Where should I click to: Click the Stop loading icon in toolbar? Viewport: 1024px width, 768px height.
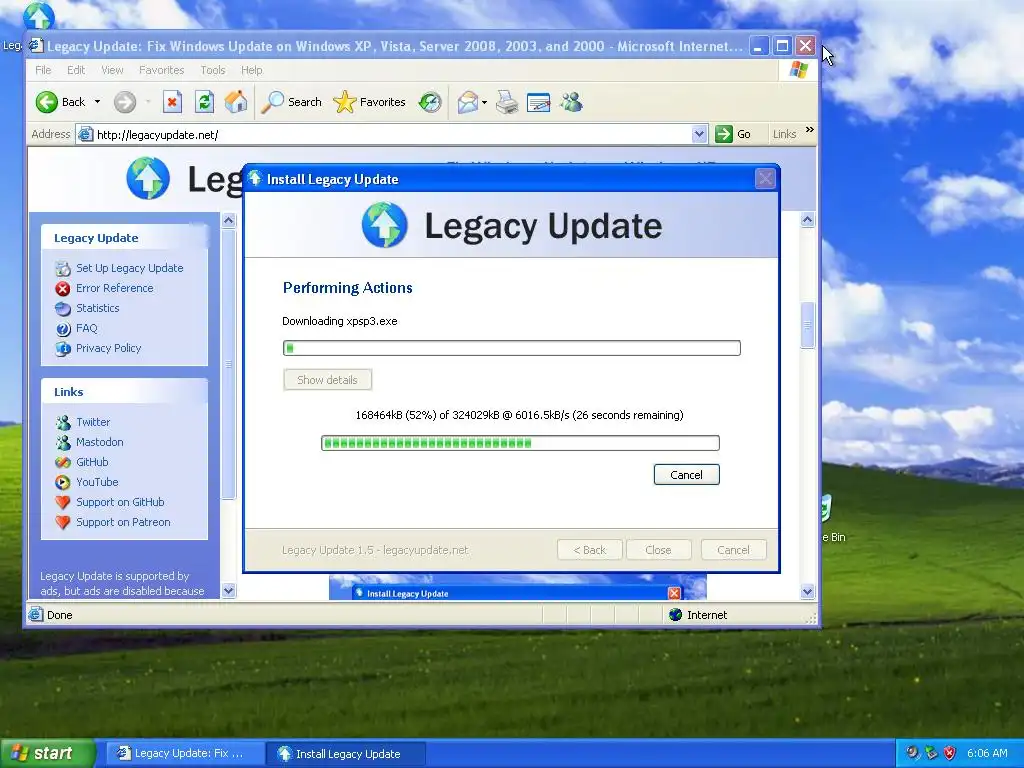tap(172, 102)
